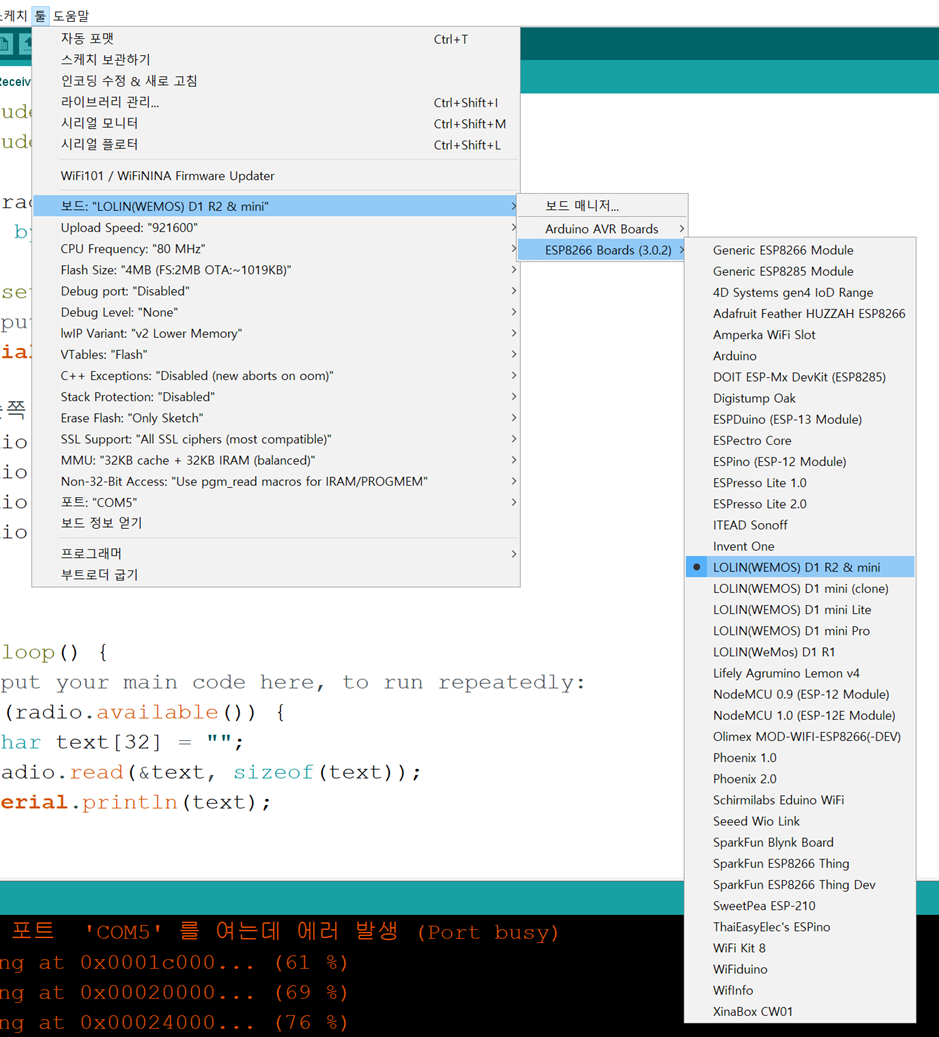Expand Erase Flash "Only Sketch" submenu

pyautogui.click(x=276, y=418)
